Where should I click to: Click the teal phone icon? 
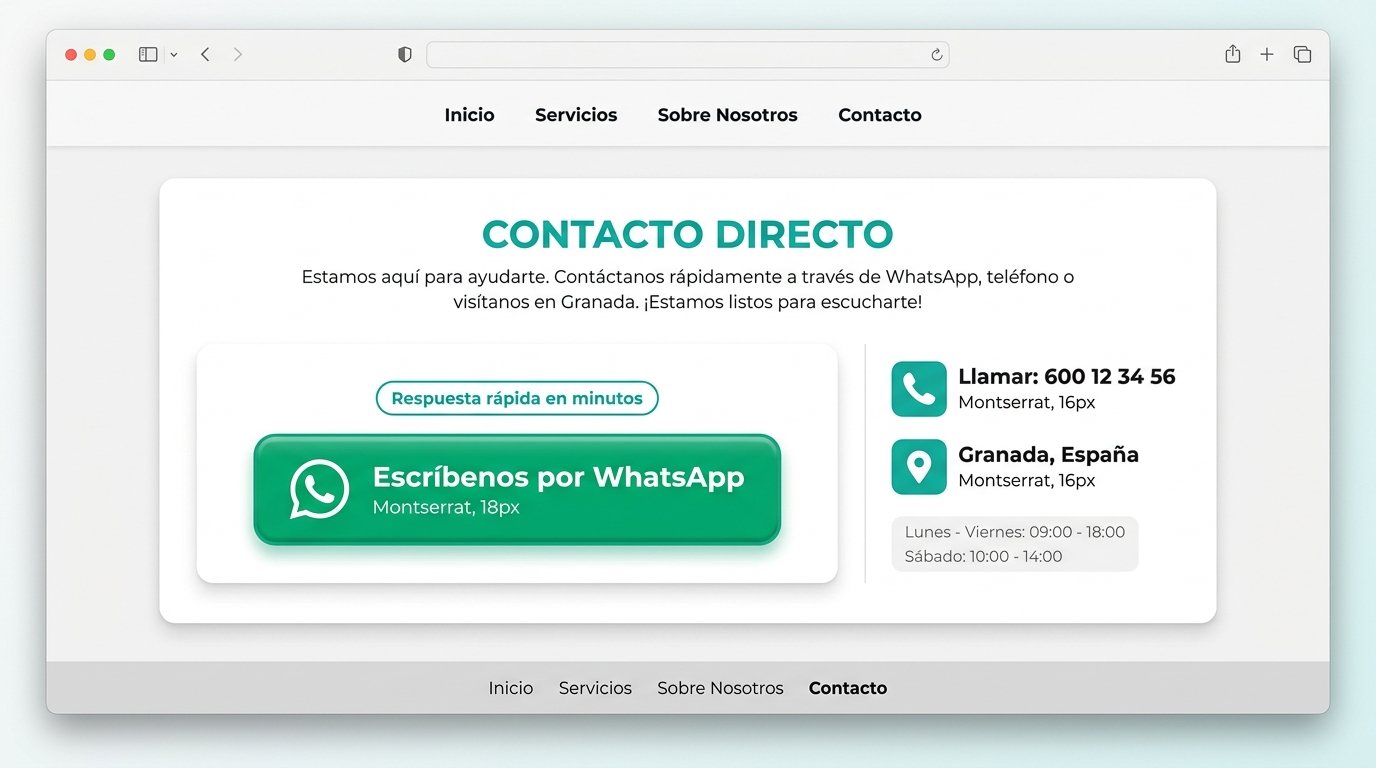919,389
